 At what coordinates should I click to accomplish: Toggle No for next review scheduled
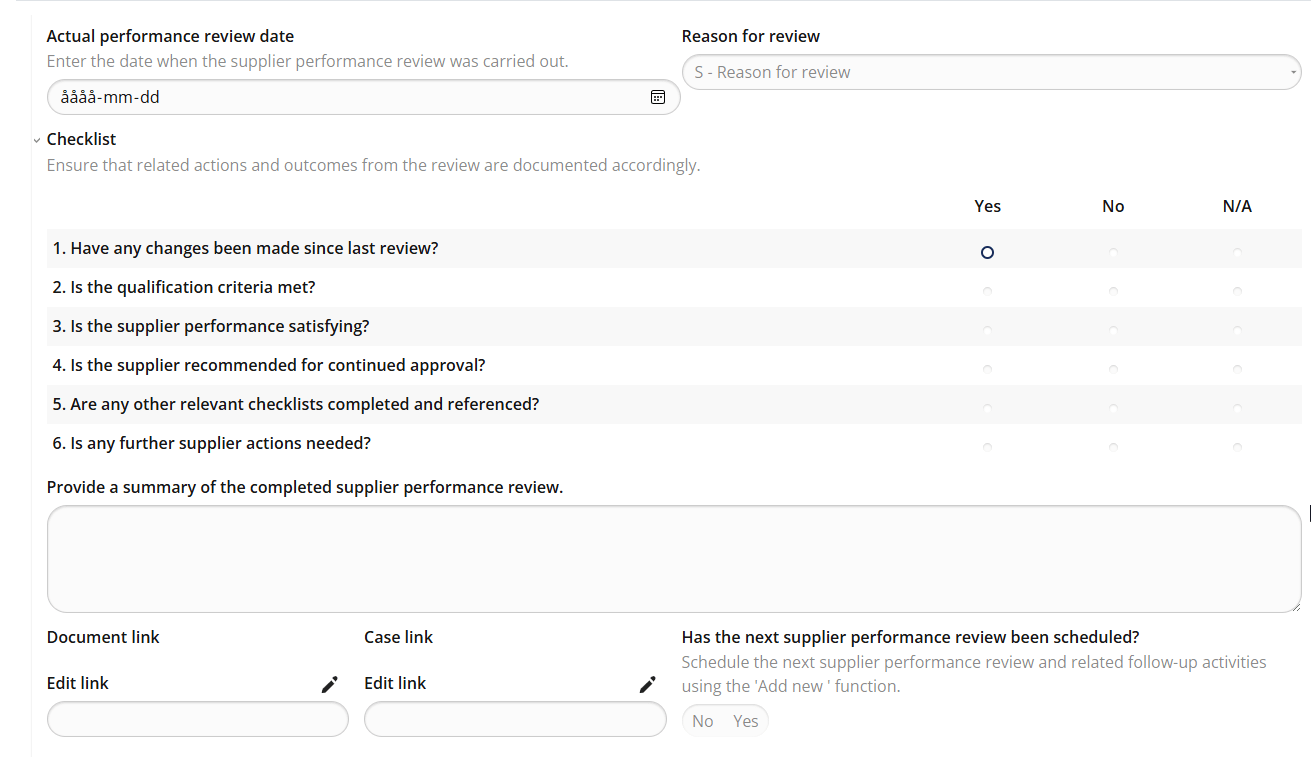(703, 721)
